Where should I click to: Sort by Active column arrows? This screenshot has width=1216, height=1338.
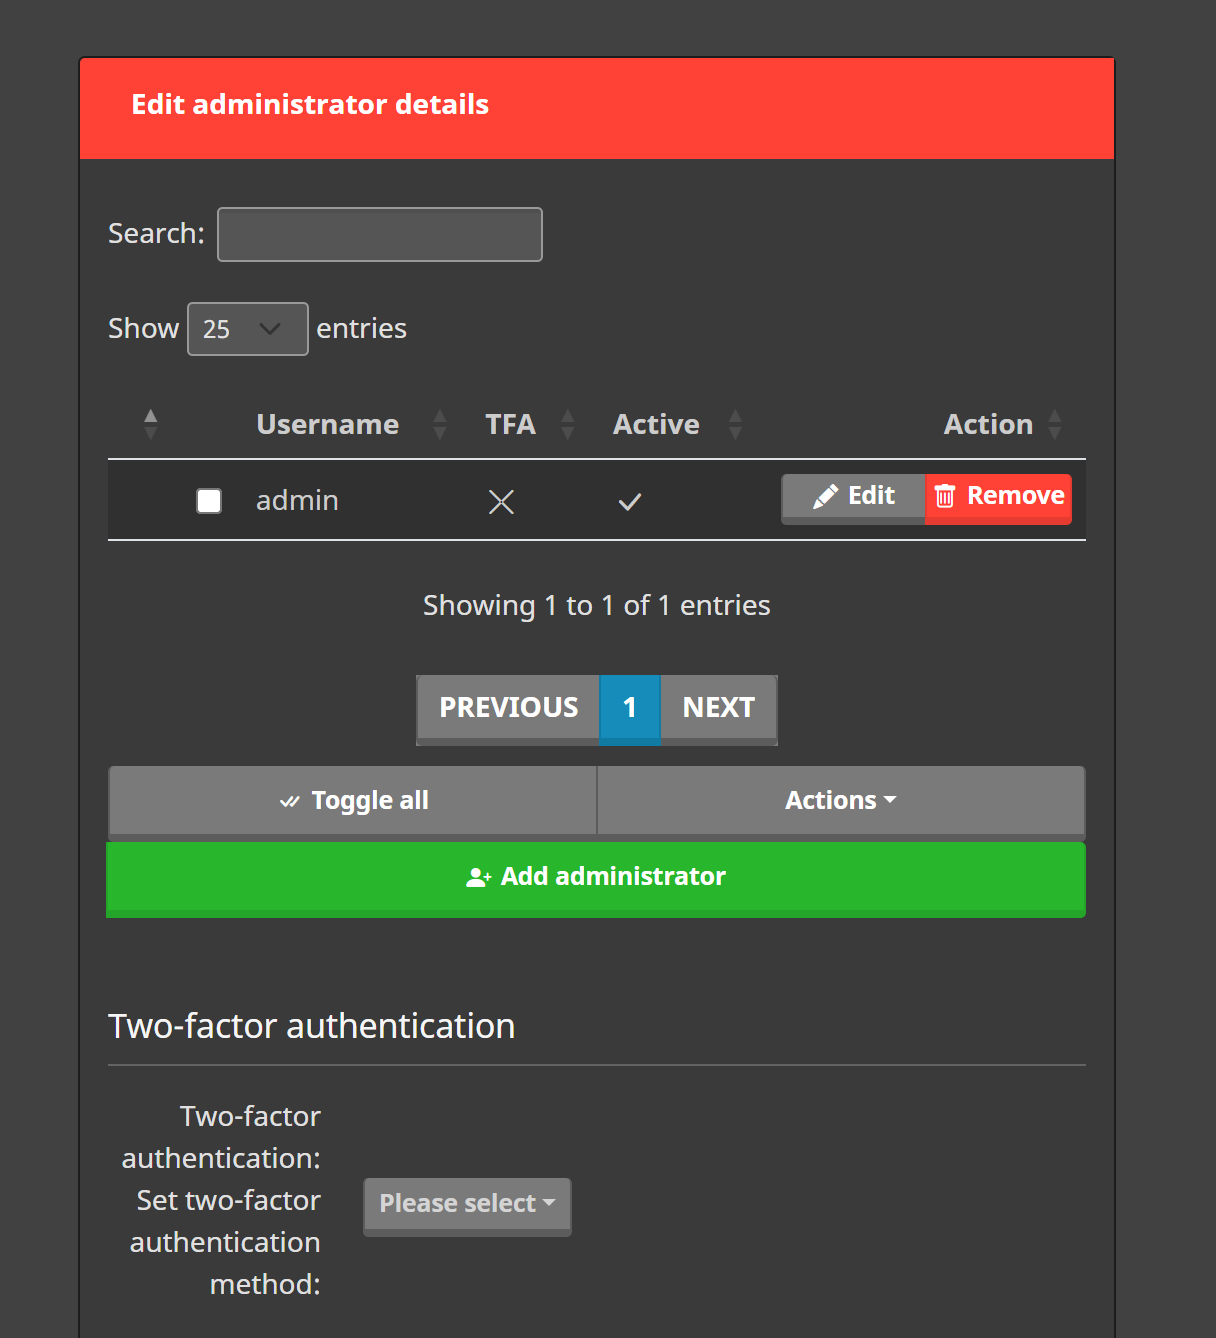coord(735,424)
